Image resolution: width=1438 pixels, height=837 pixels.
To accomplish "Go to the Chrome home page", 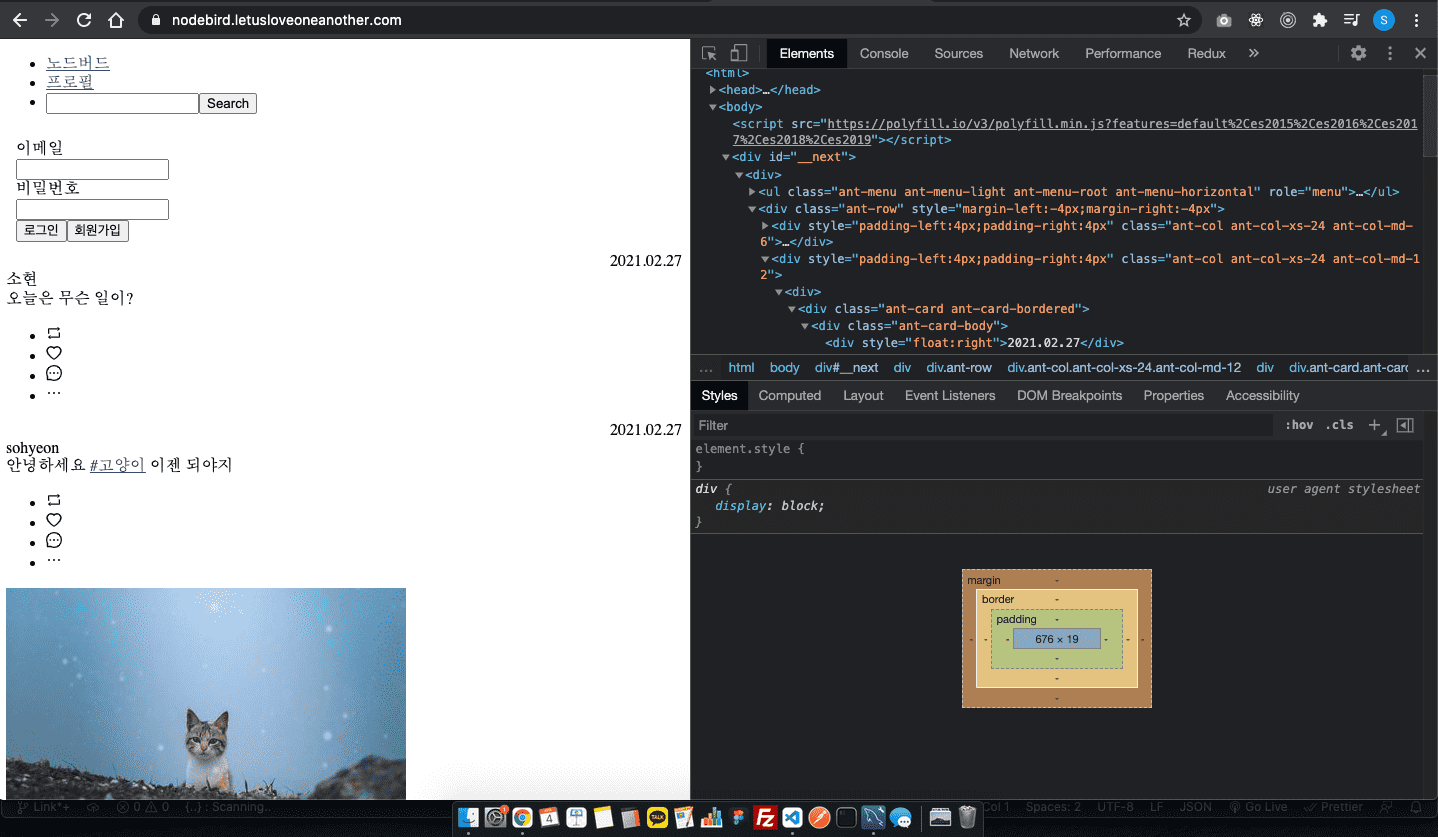I will 116,20.
